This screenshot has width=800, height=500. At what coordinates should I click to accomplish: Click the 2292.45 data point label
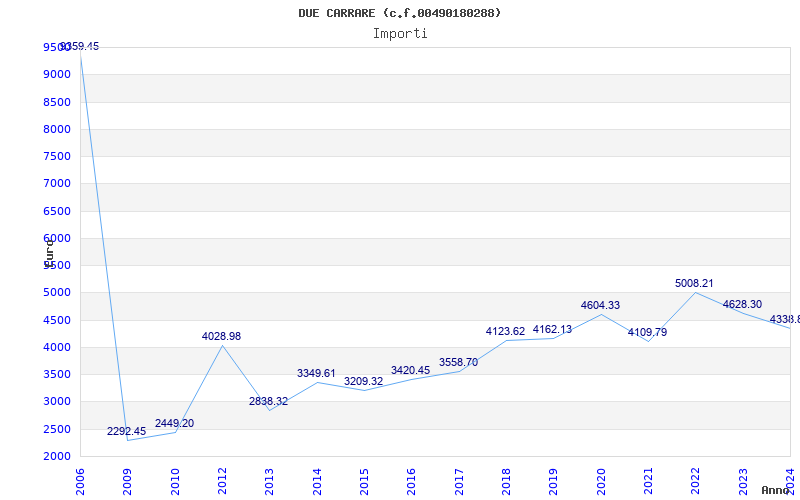[127, 432]
